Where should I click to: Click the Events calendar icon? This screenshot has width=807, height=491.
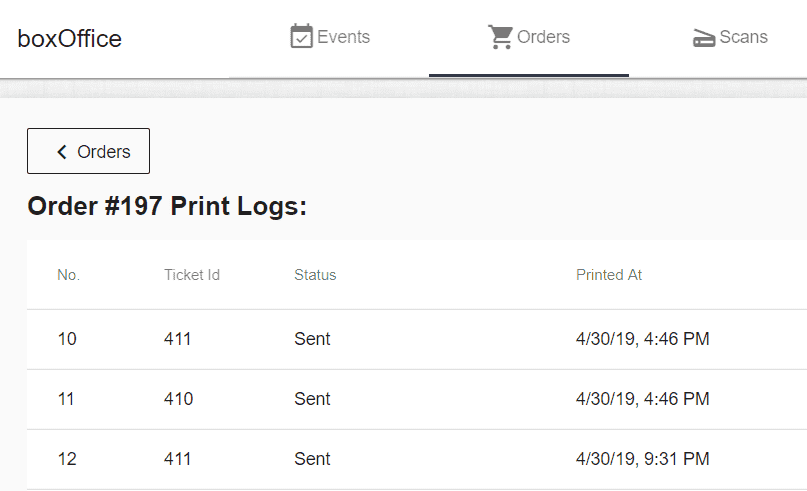point(301,36)
